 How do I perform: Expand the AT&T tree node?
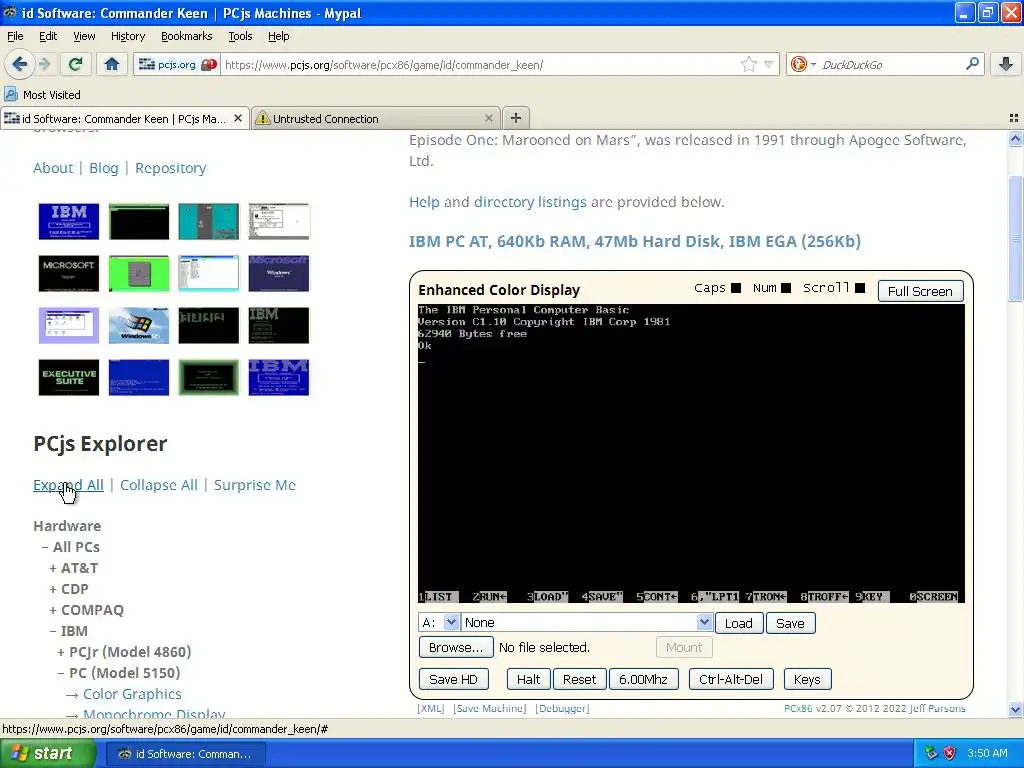[x=53, y=568]
